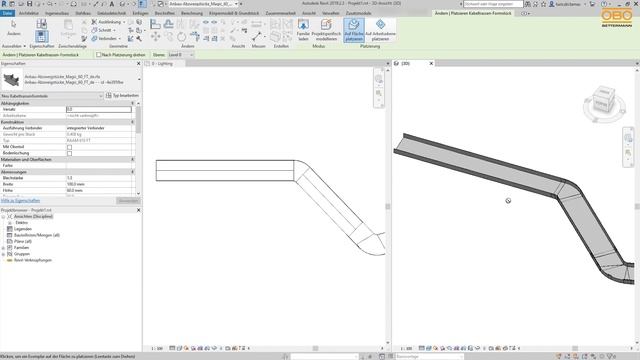Open the Eigenschaften properties ribbon button
Screen dimensions: 640x360
pos(41,37)
